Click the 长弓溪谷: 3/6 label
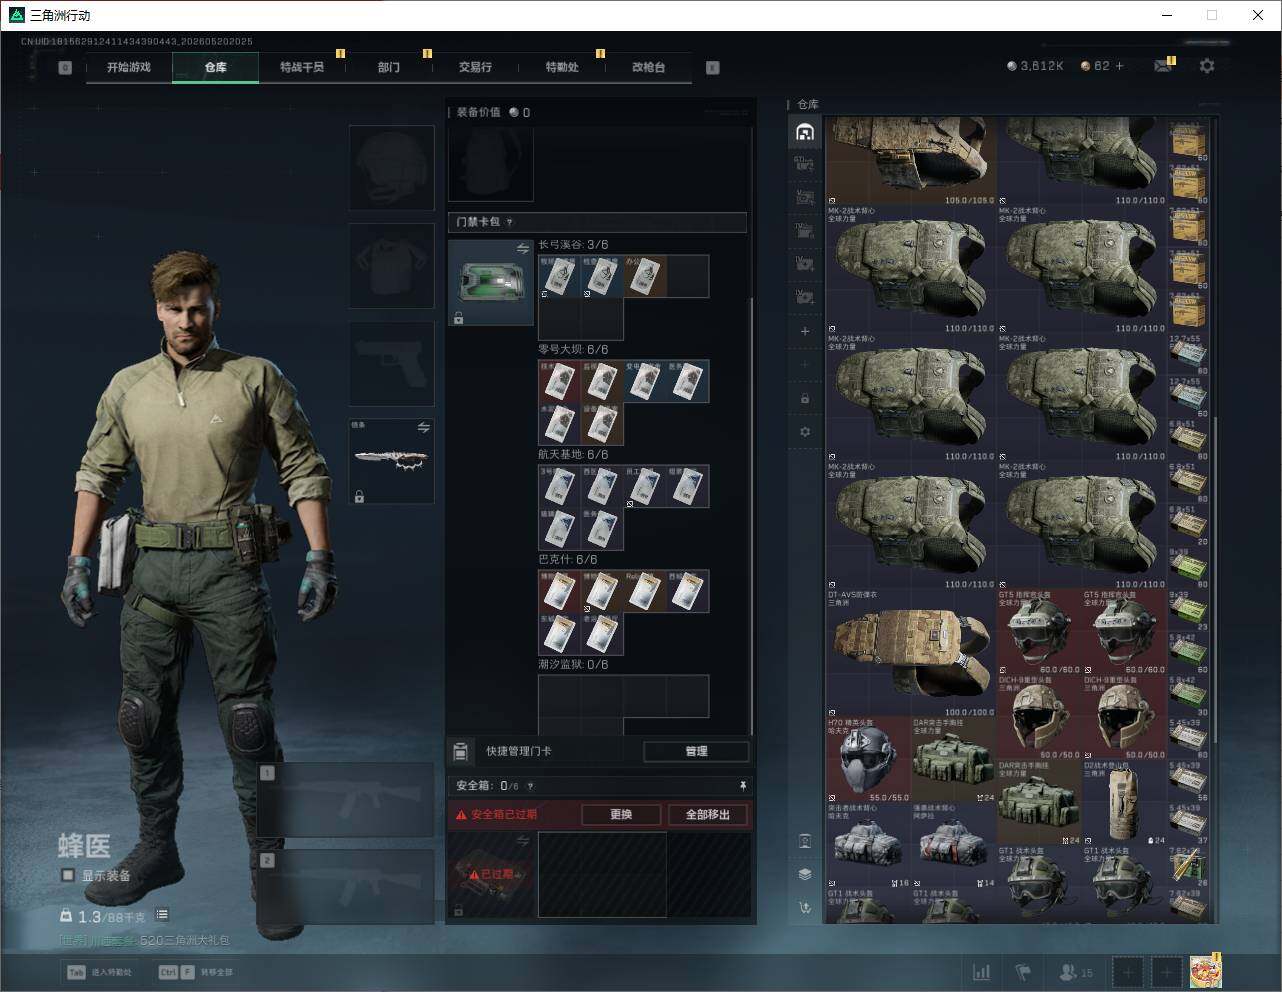Viewport: 1282px width, 992px height. [573, 245]
